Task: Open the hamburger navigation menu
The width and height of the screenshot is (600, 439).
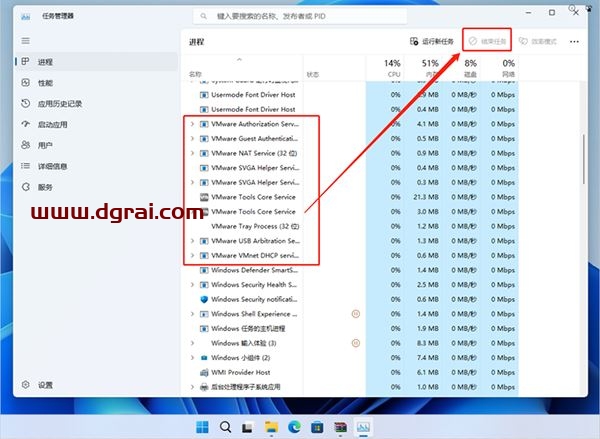Action: [26, 41]
